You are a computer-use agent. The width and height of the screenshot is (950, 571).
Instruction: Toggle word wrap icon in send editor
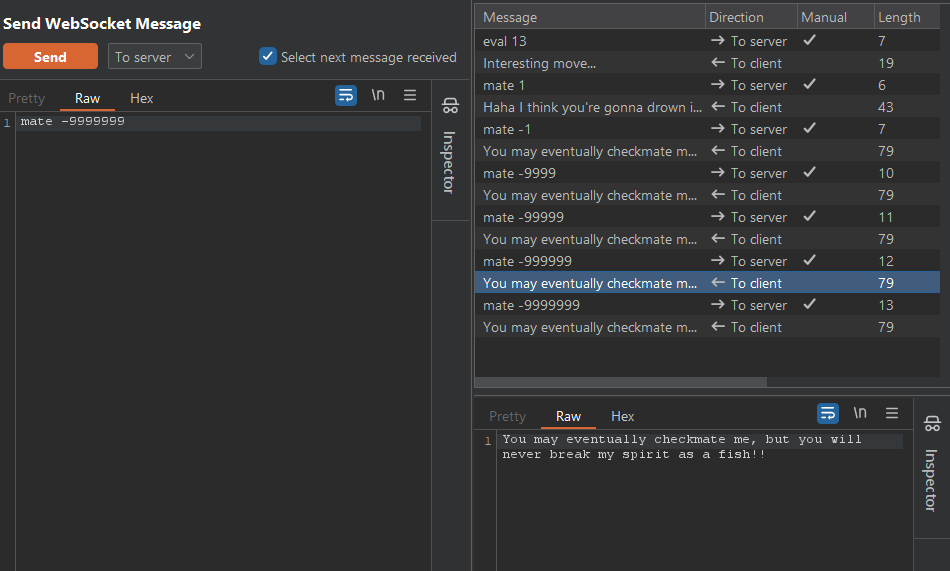click(346, 95)
